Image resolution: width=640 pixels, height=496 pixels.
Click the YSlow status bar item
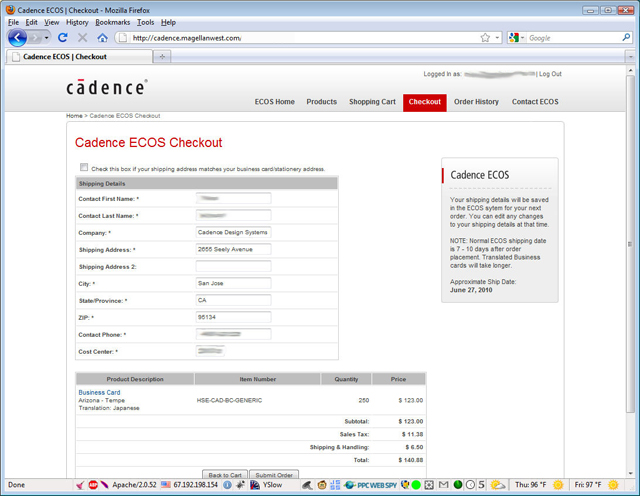[x=266, y=485]
